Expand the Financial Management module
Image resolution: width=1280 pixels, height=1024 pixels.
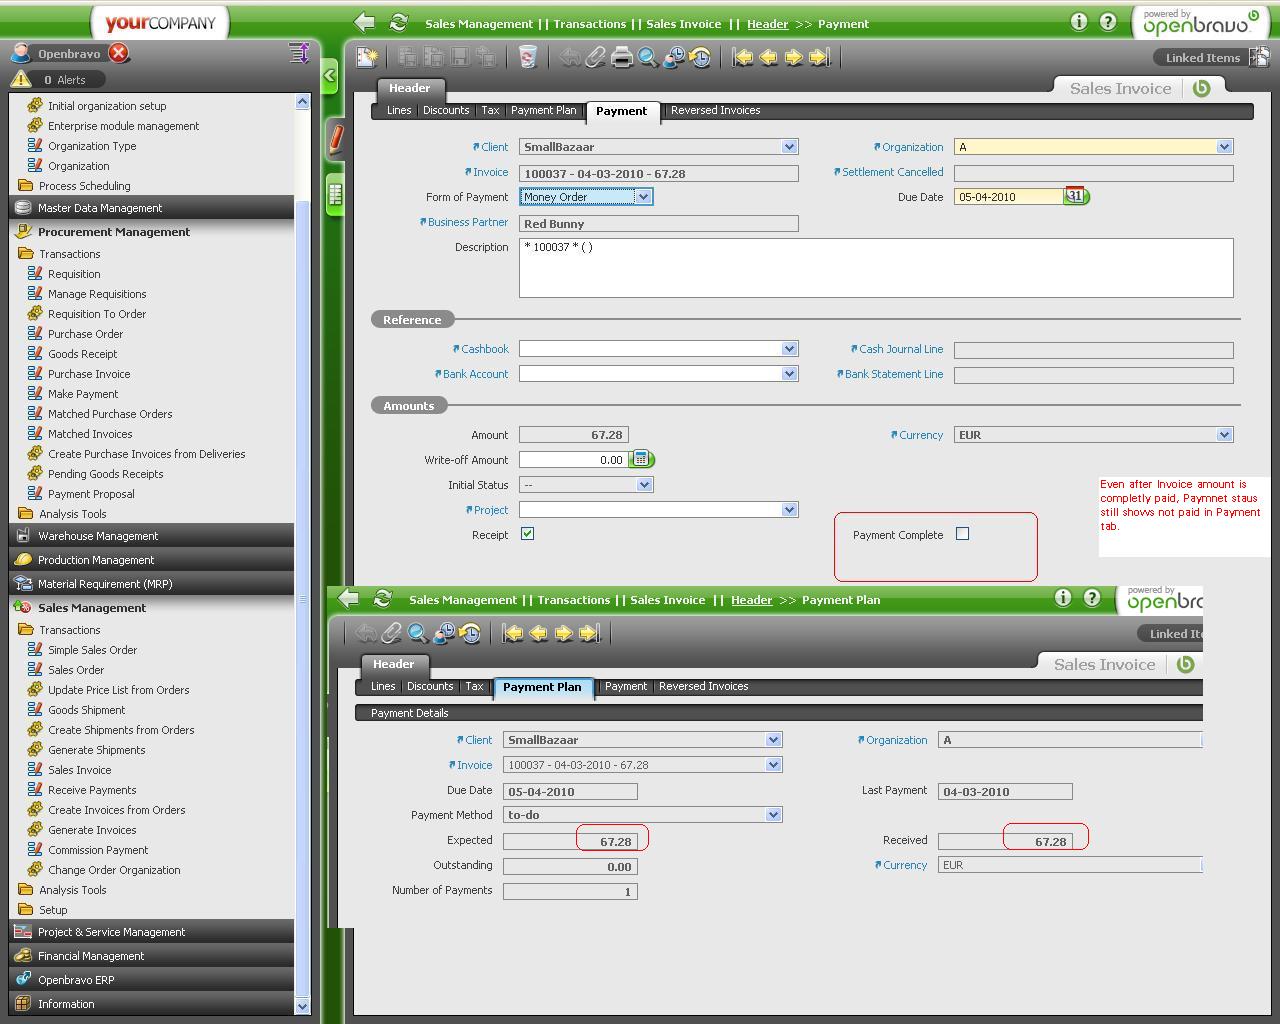pyautogui.click(x=152, y=956)
